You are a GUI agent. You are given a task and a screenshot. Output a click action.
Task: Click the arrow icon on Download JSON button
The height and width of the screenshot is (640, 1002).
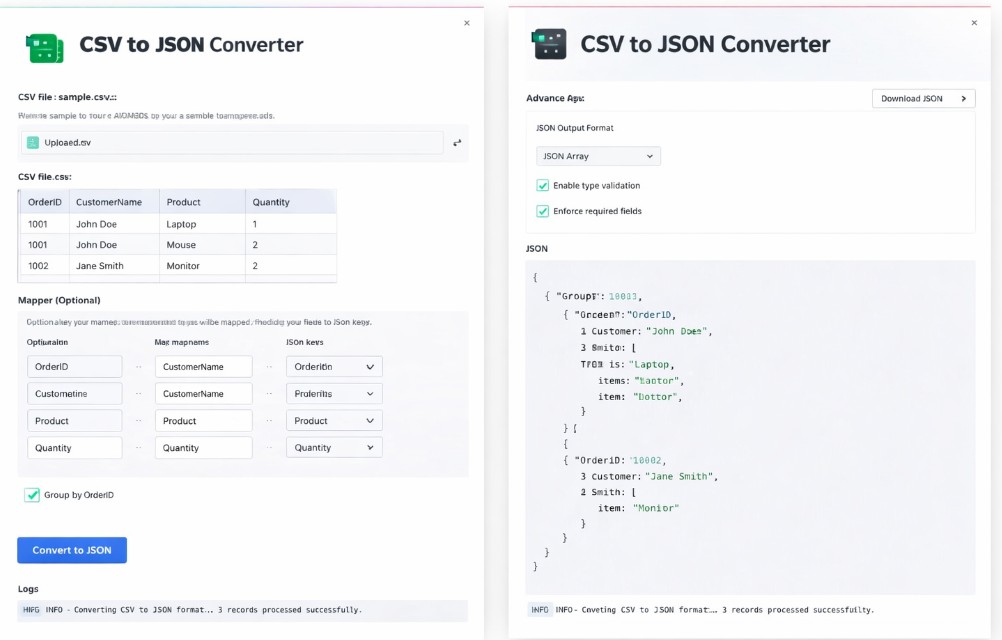965,99
